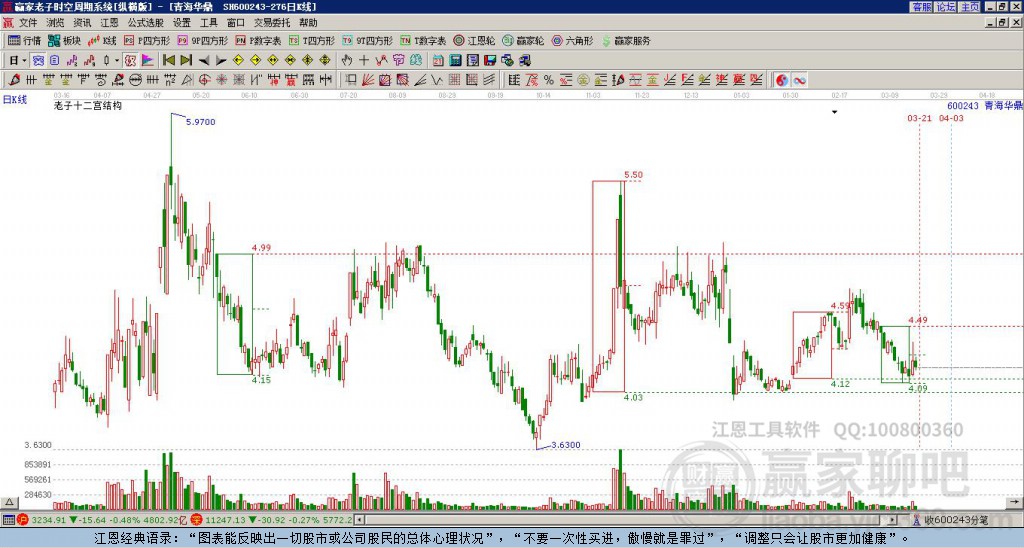Viewport: 1024px width, 548px height.
Task: Click the black left-pointing arrow icon
Action: coord(204,60)
